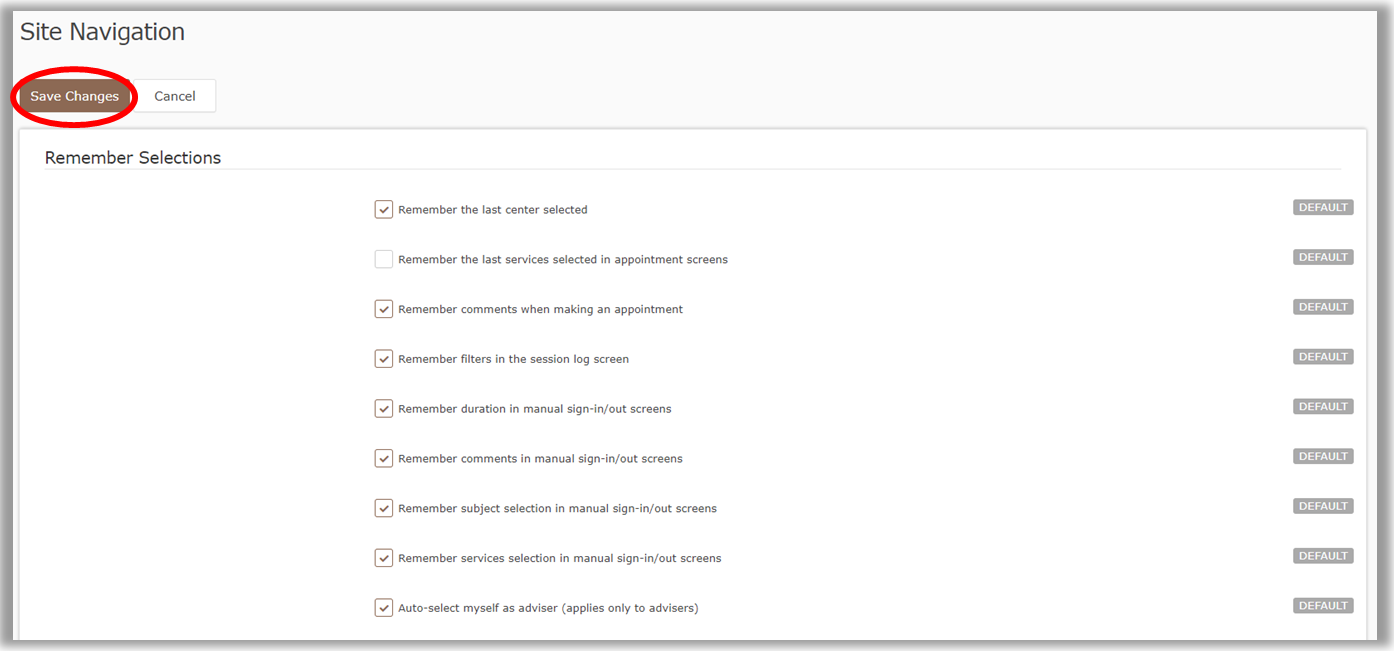Select DEFAULT tag beside appointment comments option

coord(1323,307)
